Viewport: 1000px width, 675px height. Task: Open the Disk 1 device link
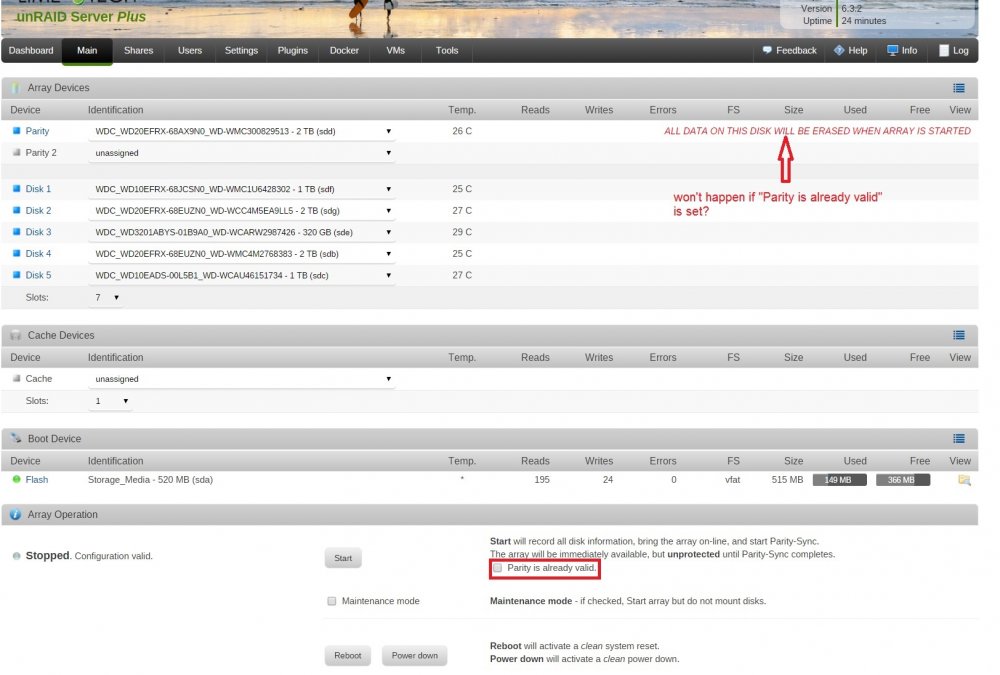(38, 189)
